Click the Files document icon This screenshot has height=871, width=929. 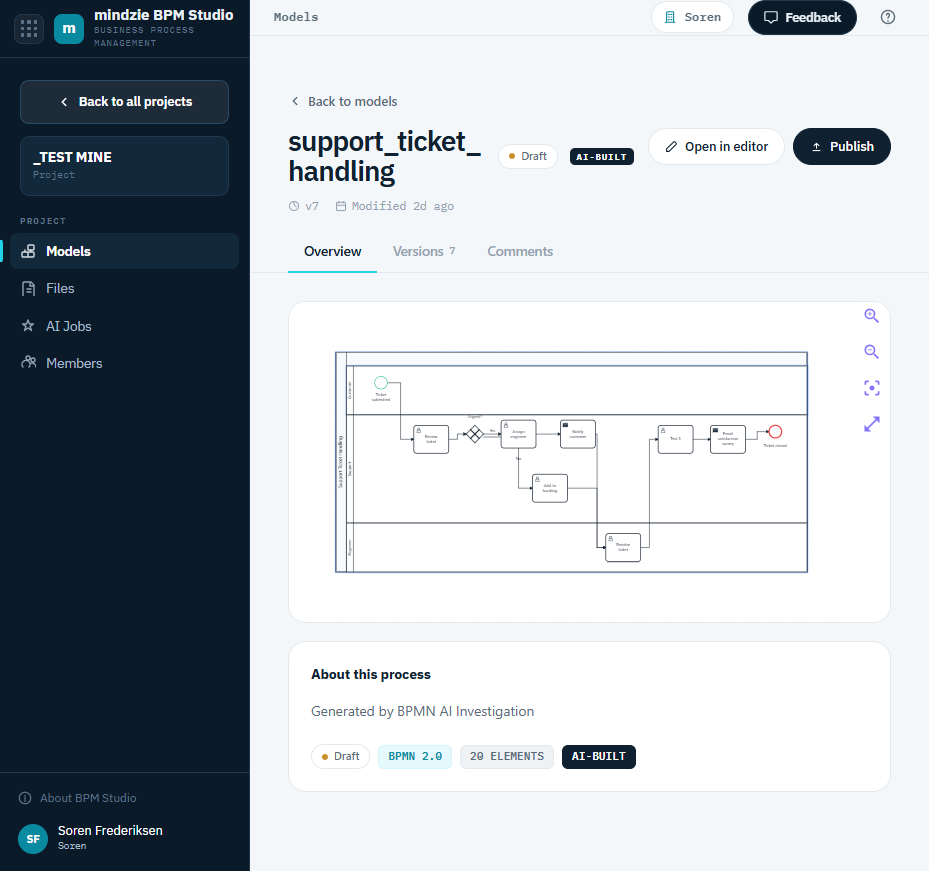pos(28,289)
